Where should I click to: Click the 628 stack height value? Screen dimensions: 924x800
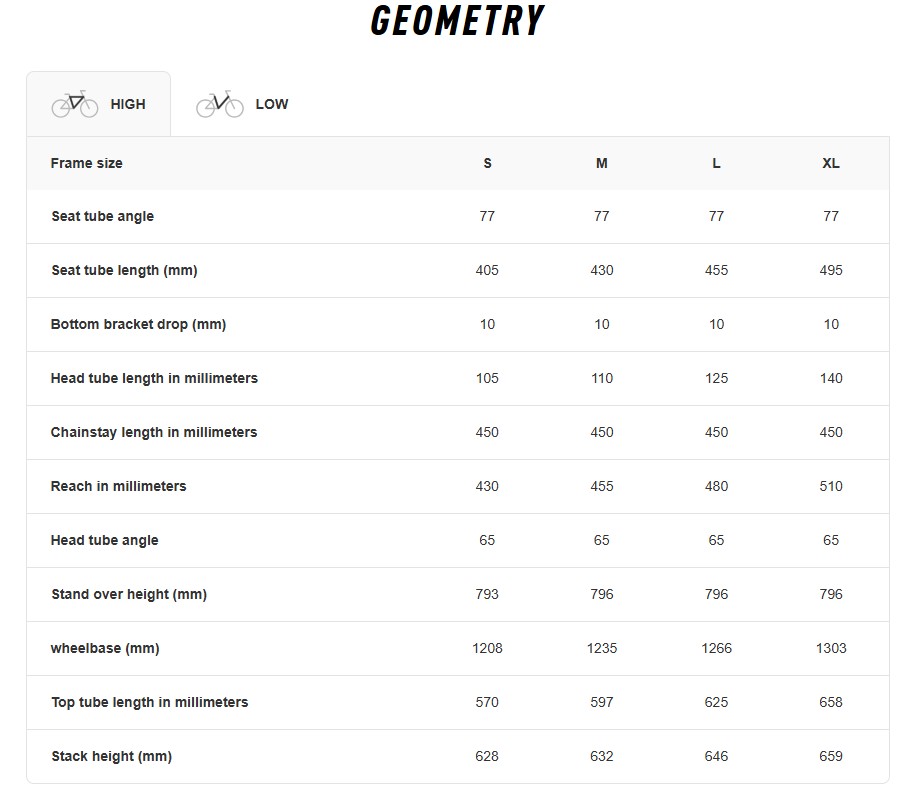(487, 756)
